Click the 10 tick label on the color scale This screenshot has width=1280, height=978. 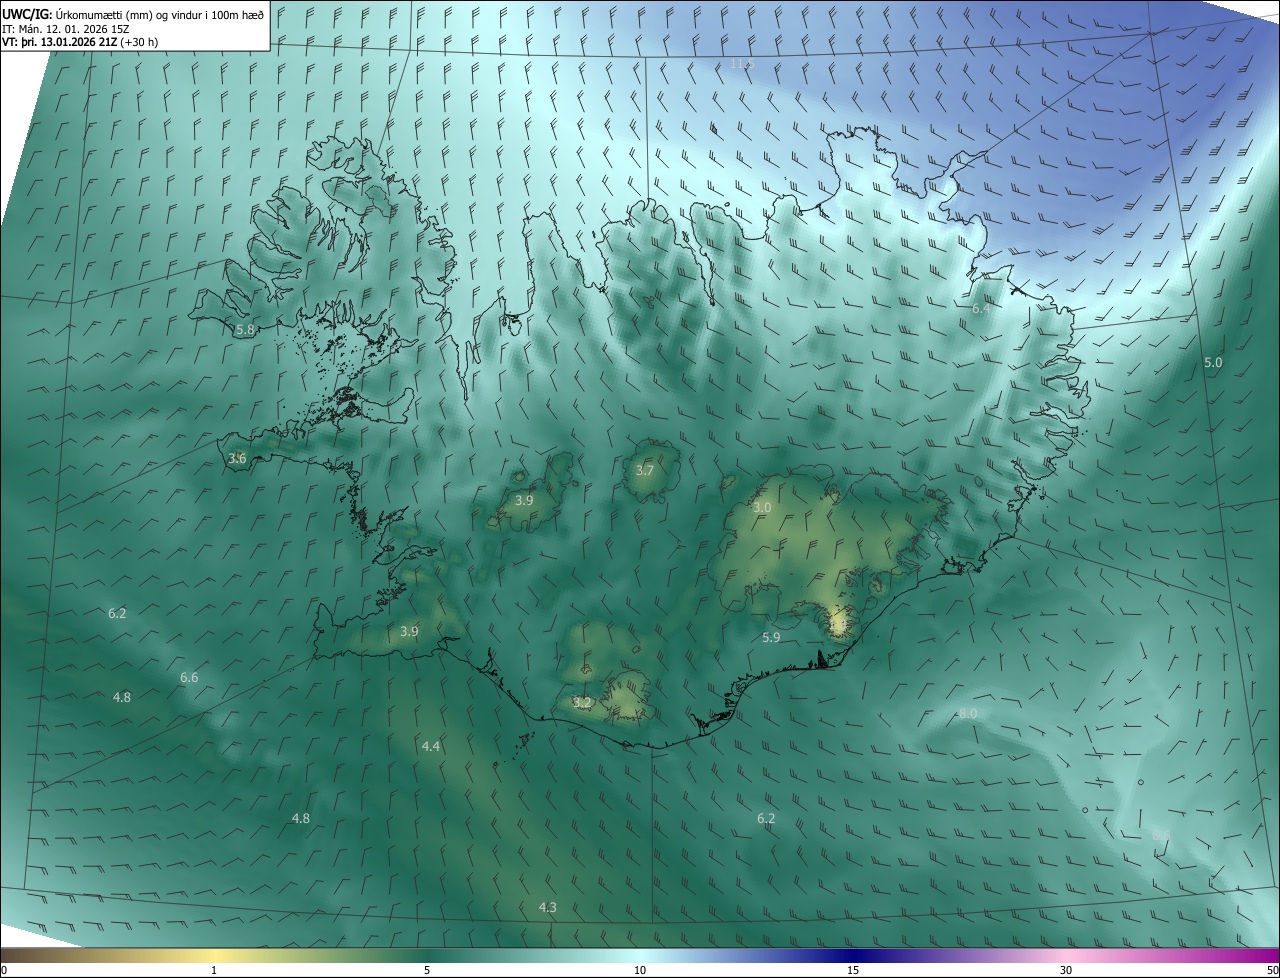(640, 970)
